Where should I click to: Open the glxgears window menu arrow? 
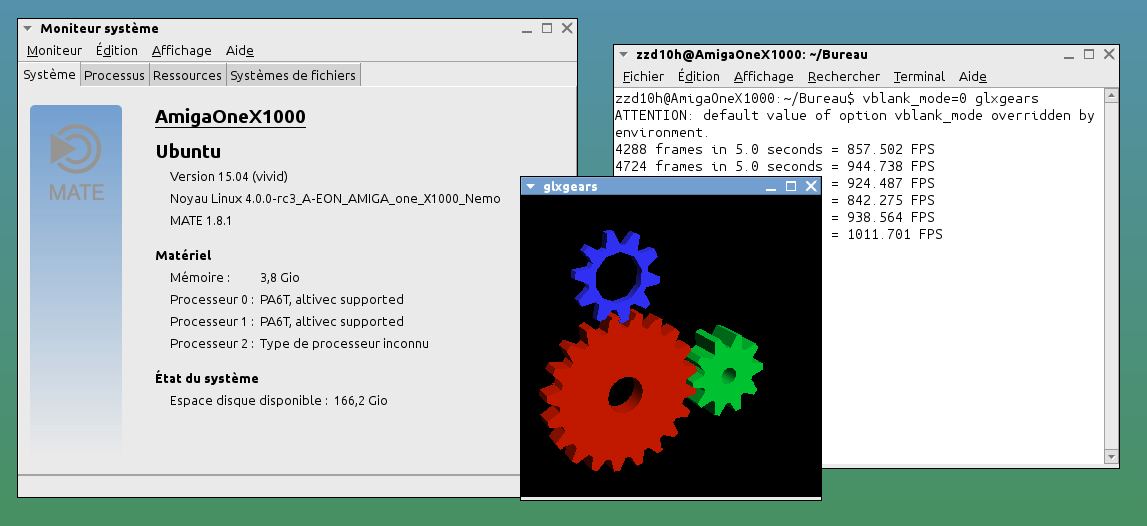[x=530, y=187]
